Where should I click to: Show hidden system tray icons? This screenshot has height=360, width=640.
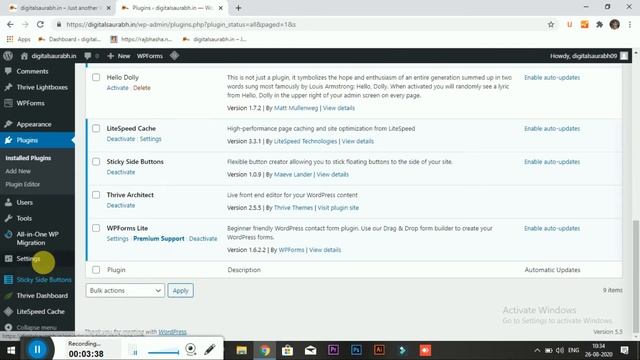pyautogui.click(x=537, y=350)
